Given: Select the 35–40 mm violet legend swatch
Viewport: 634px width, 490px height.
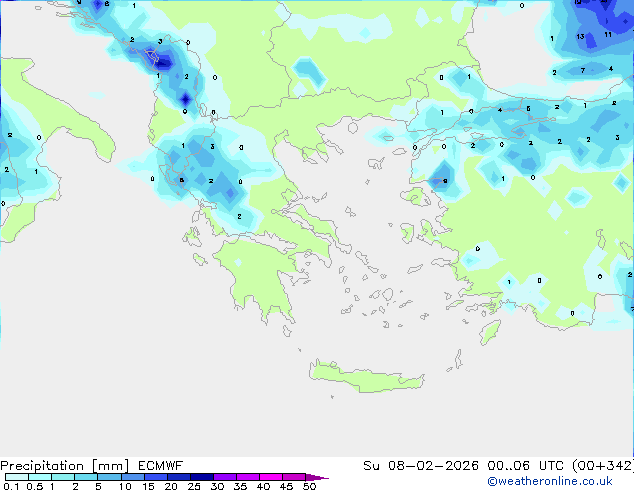Looking at the screenshot, I should tap(248, 477).
